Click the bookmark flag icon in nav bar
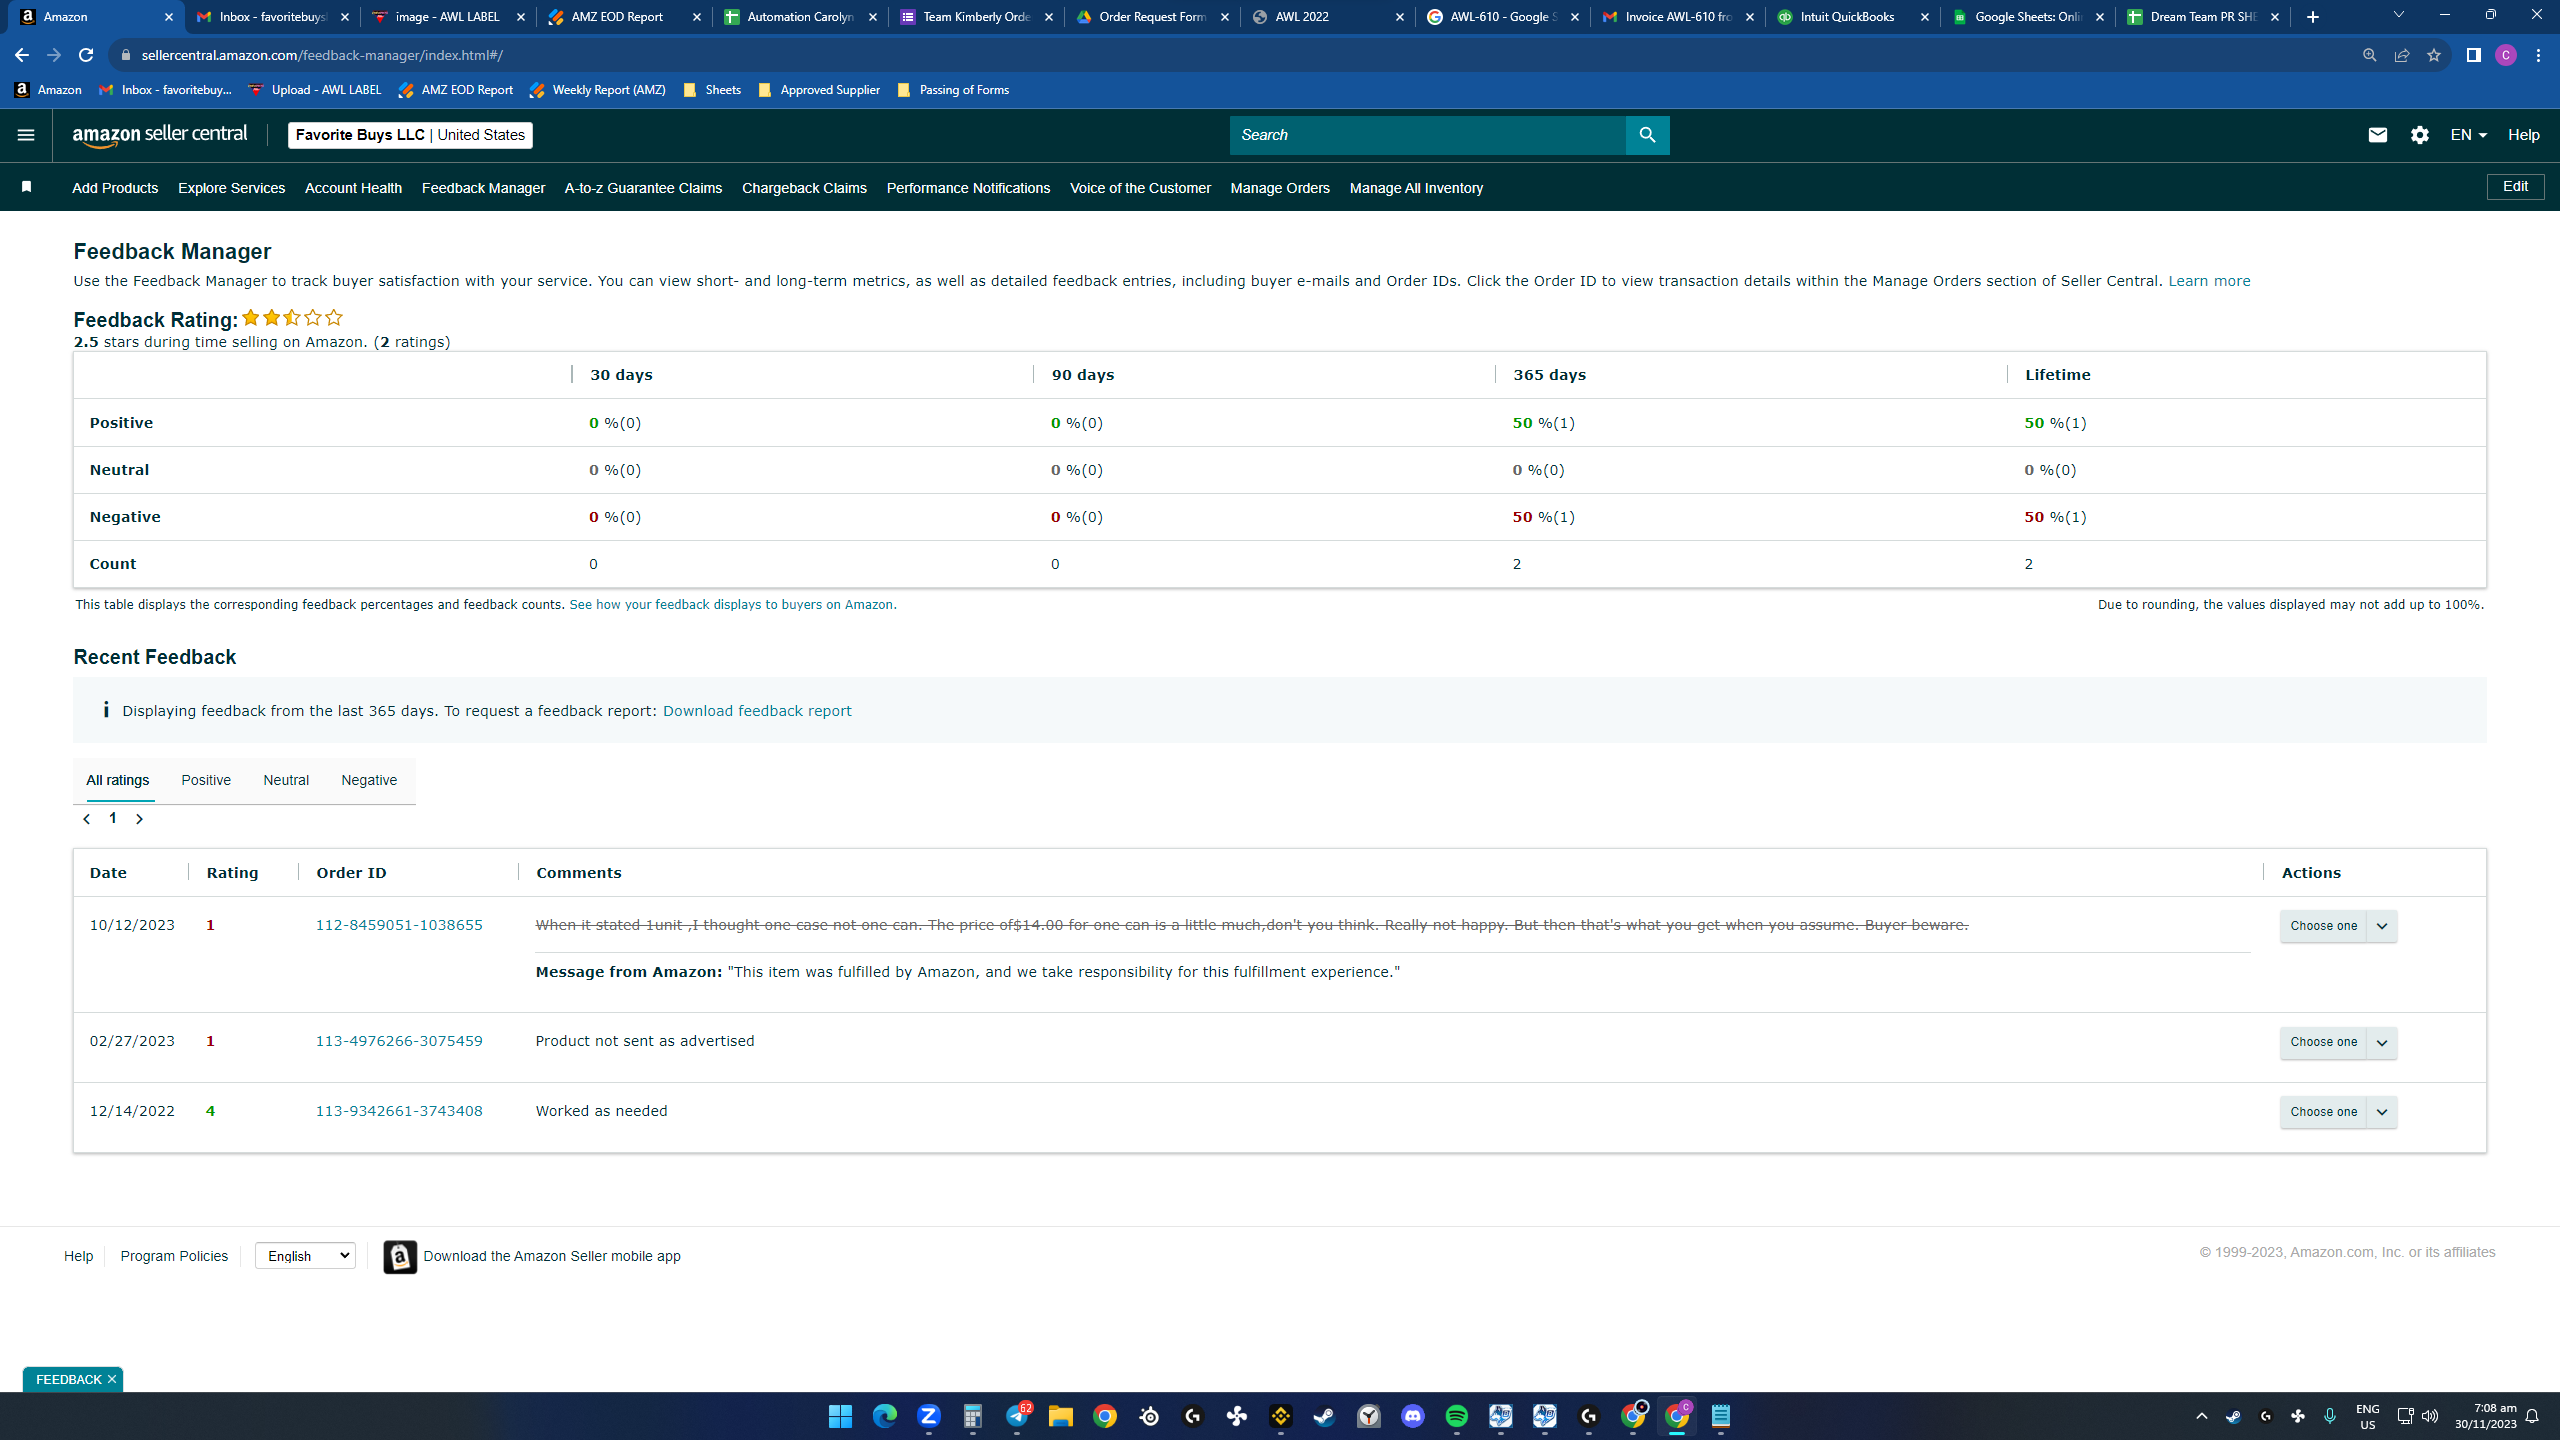2560x1440 pixels. (x=27, y=187)
